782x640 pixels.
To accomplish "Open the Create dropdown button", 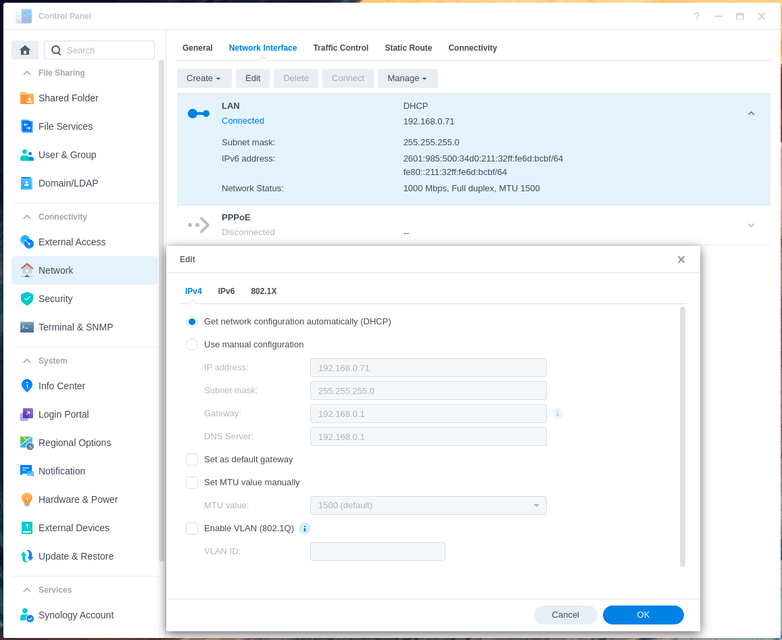I will coord(204,78).
